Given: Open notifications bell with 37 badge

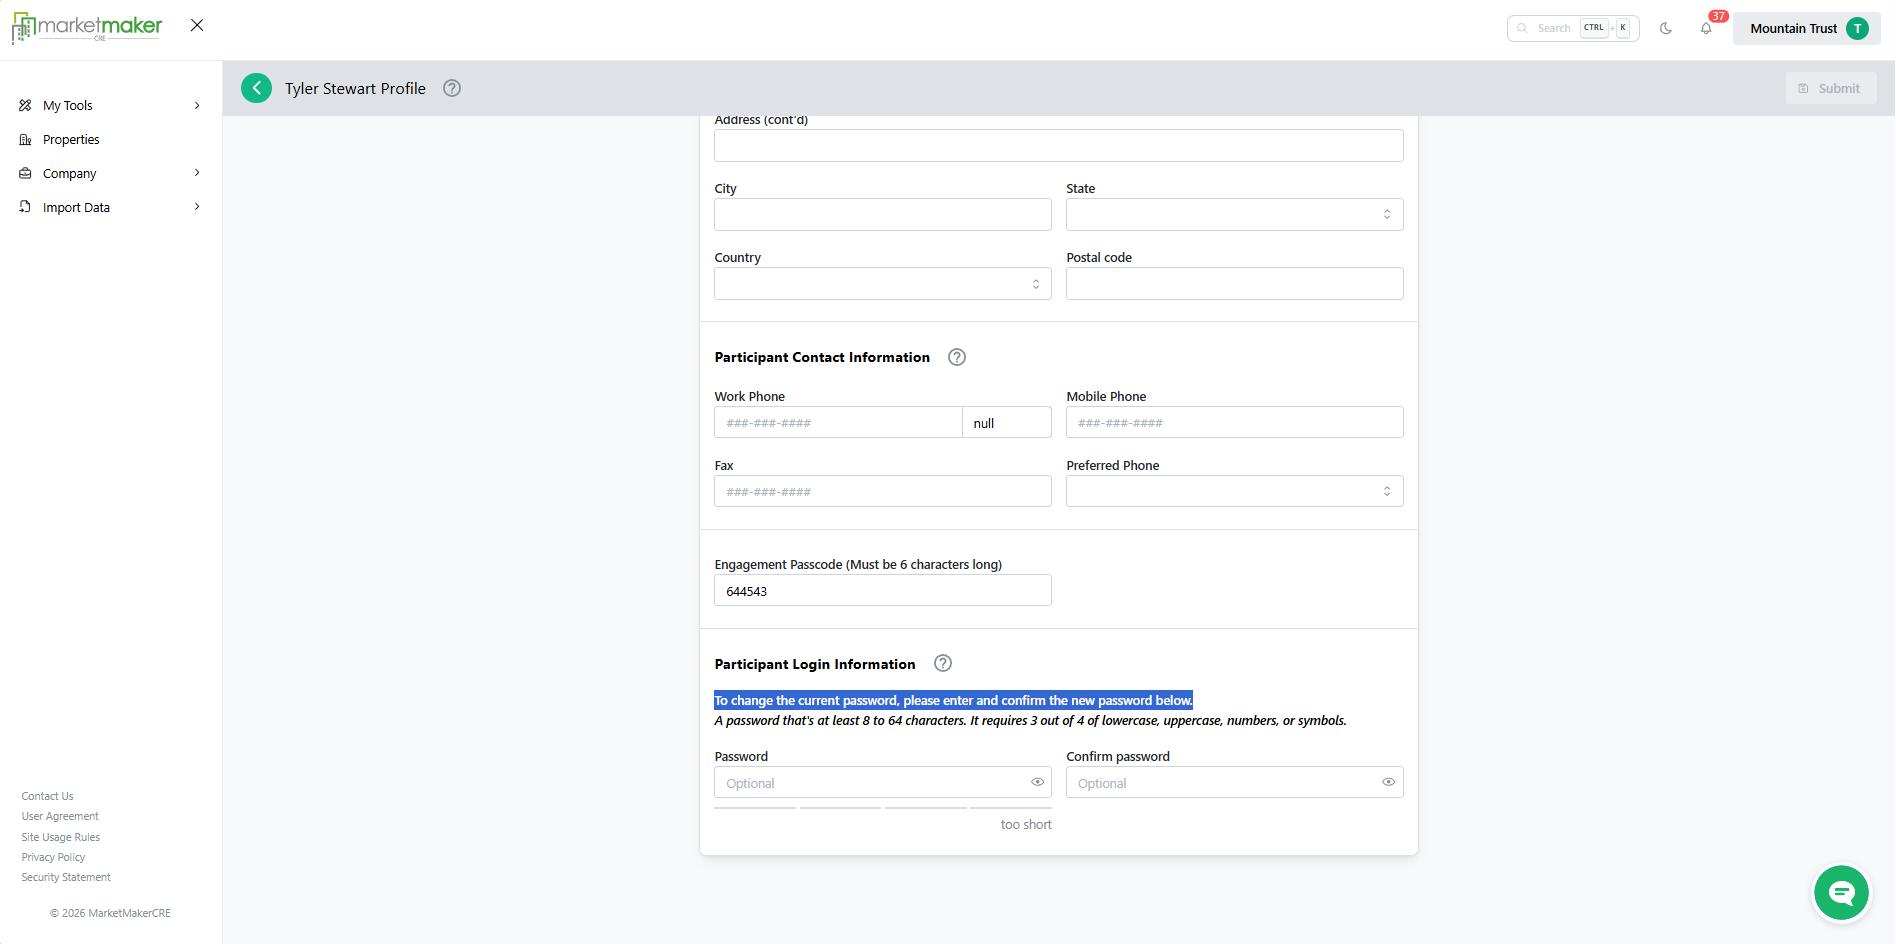Looking at the screenshot, I should tap(1706, 28).
